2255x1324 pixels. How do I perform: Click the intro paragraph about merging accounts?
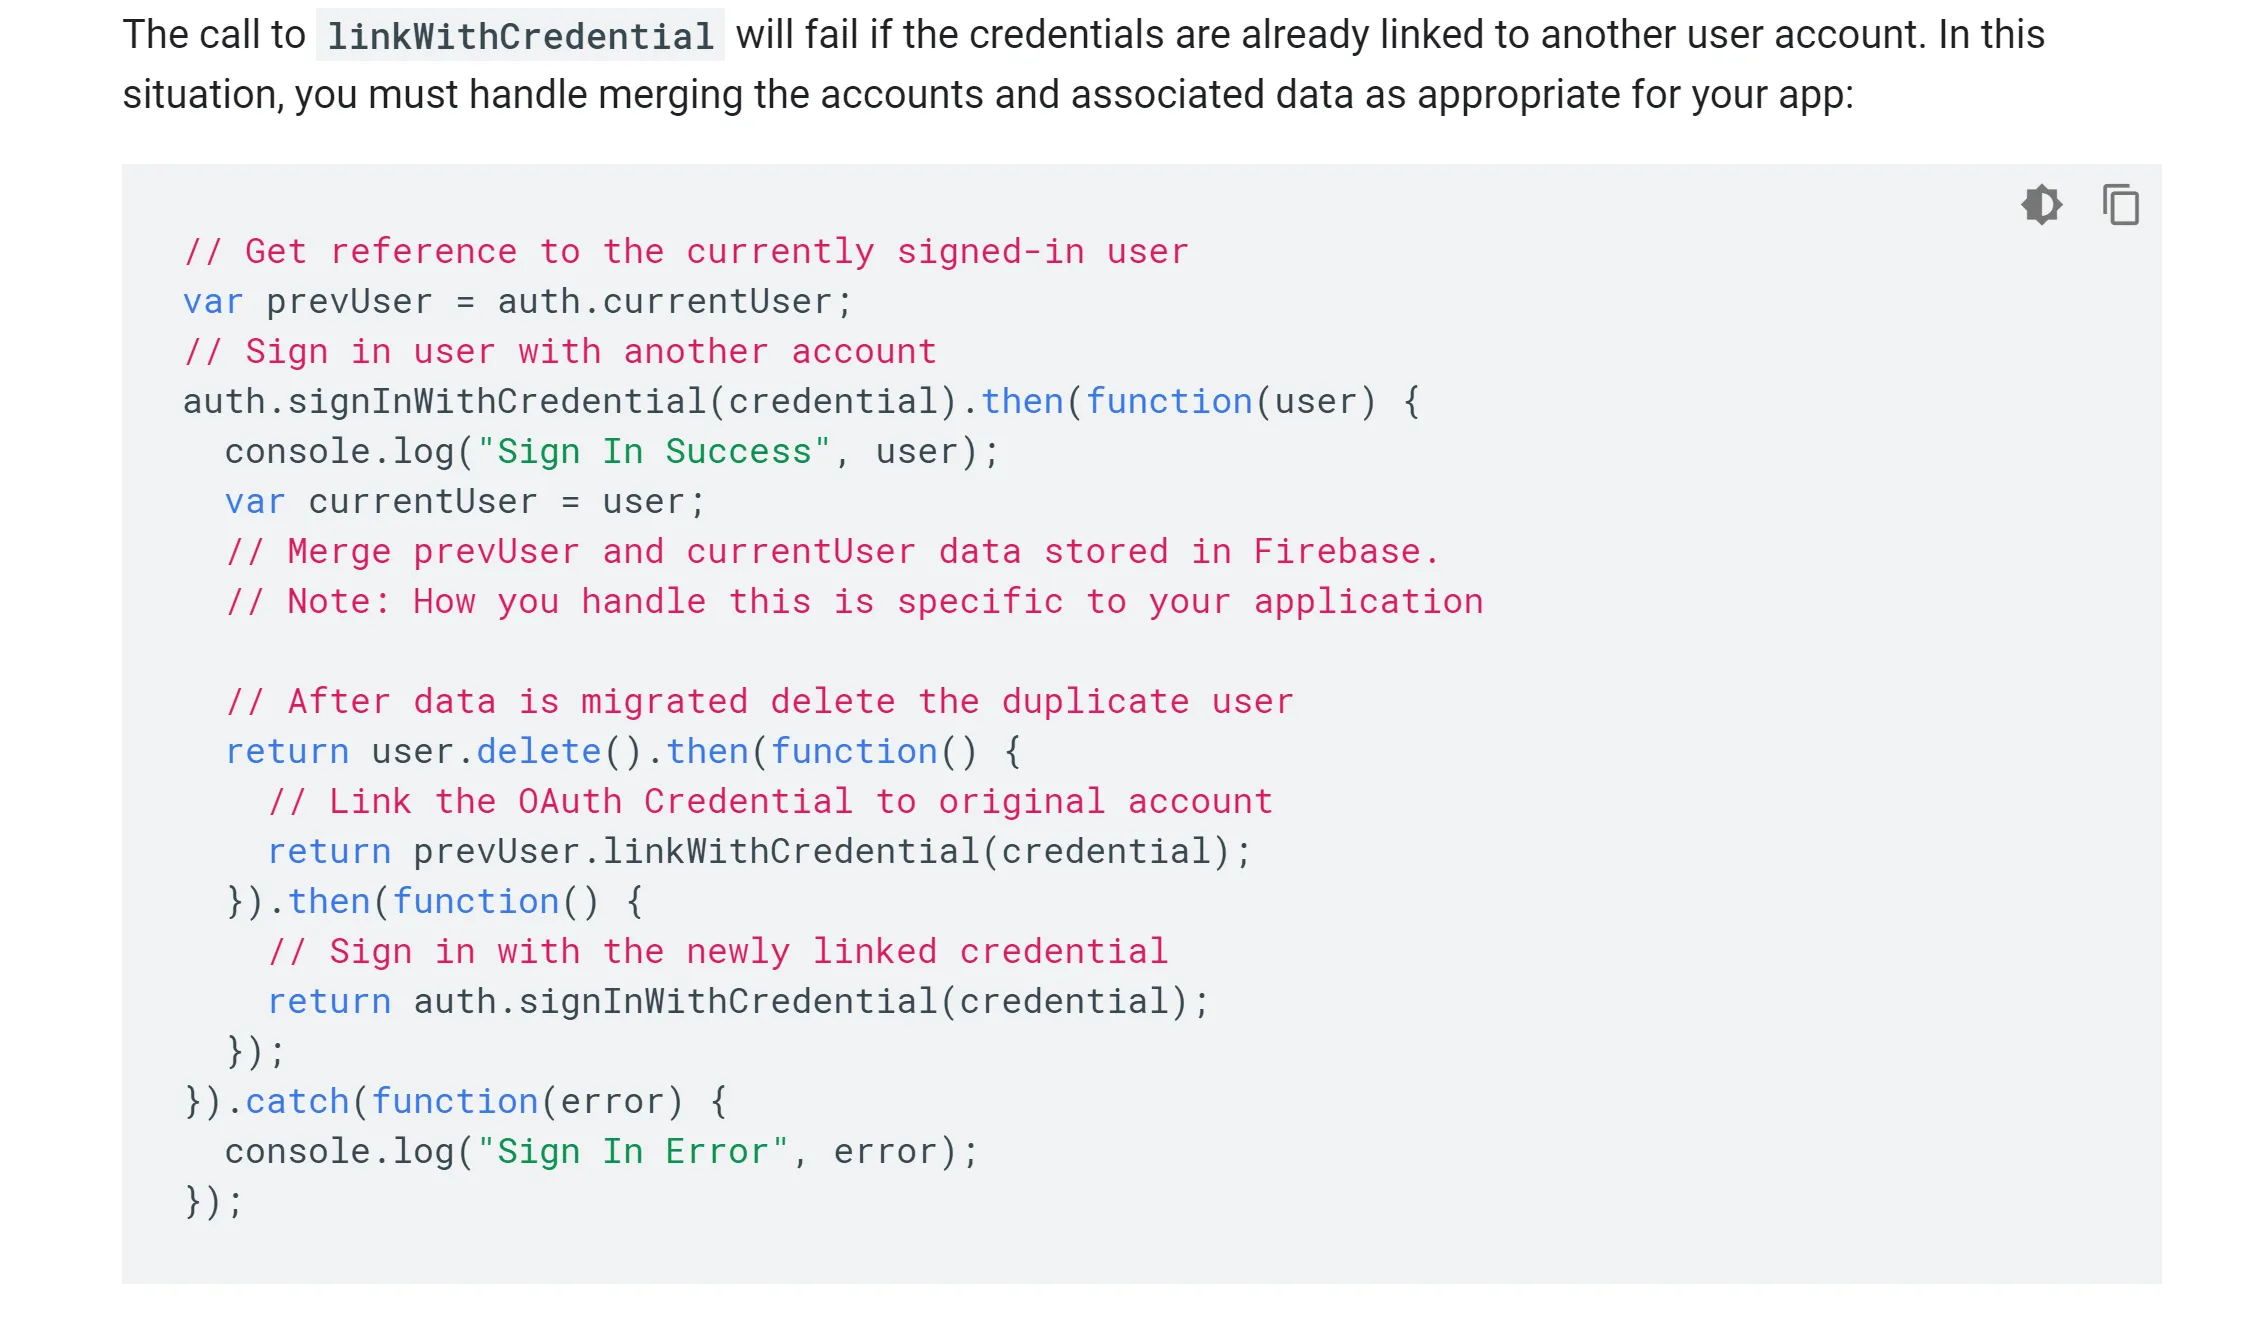click(1084, 64)
